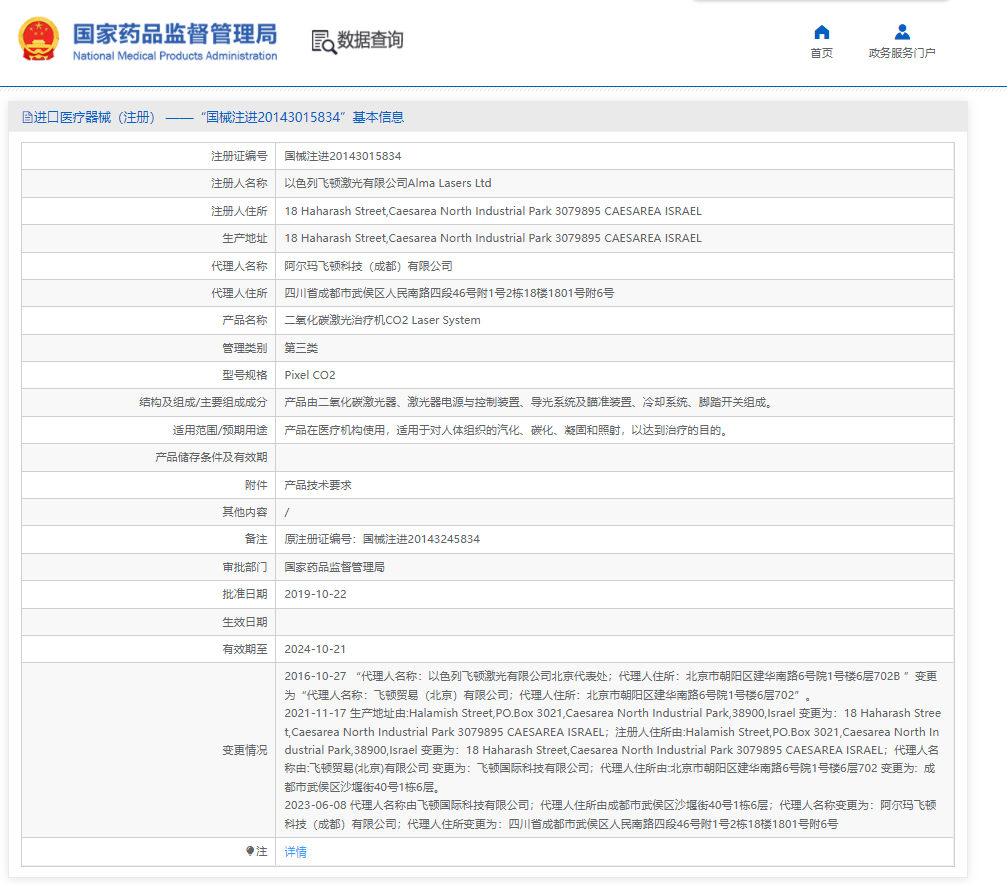Click the 审批部门 label
Viewport: 1007px width, 884px height.
tap(245, 567)
